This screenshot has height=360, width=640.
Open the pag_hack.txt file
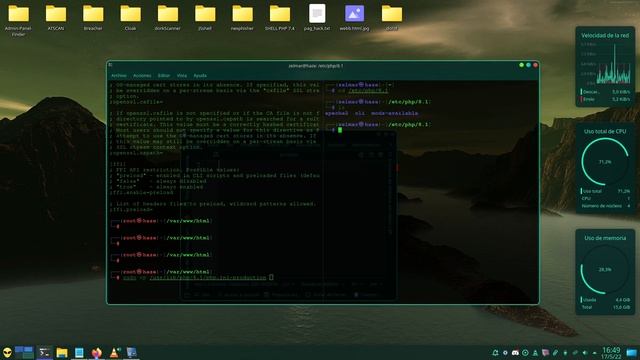tap(317, 18)
